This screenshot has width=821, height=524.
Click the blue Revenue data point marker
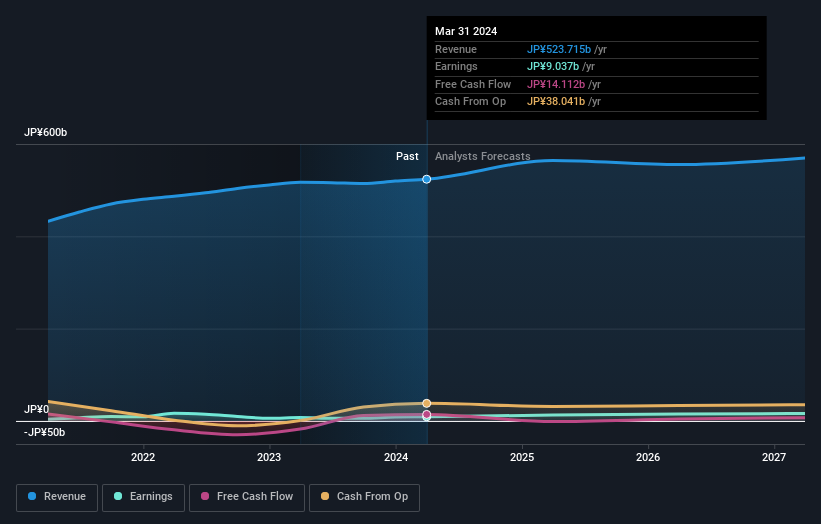(427, 179)
